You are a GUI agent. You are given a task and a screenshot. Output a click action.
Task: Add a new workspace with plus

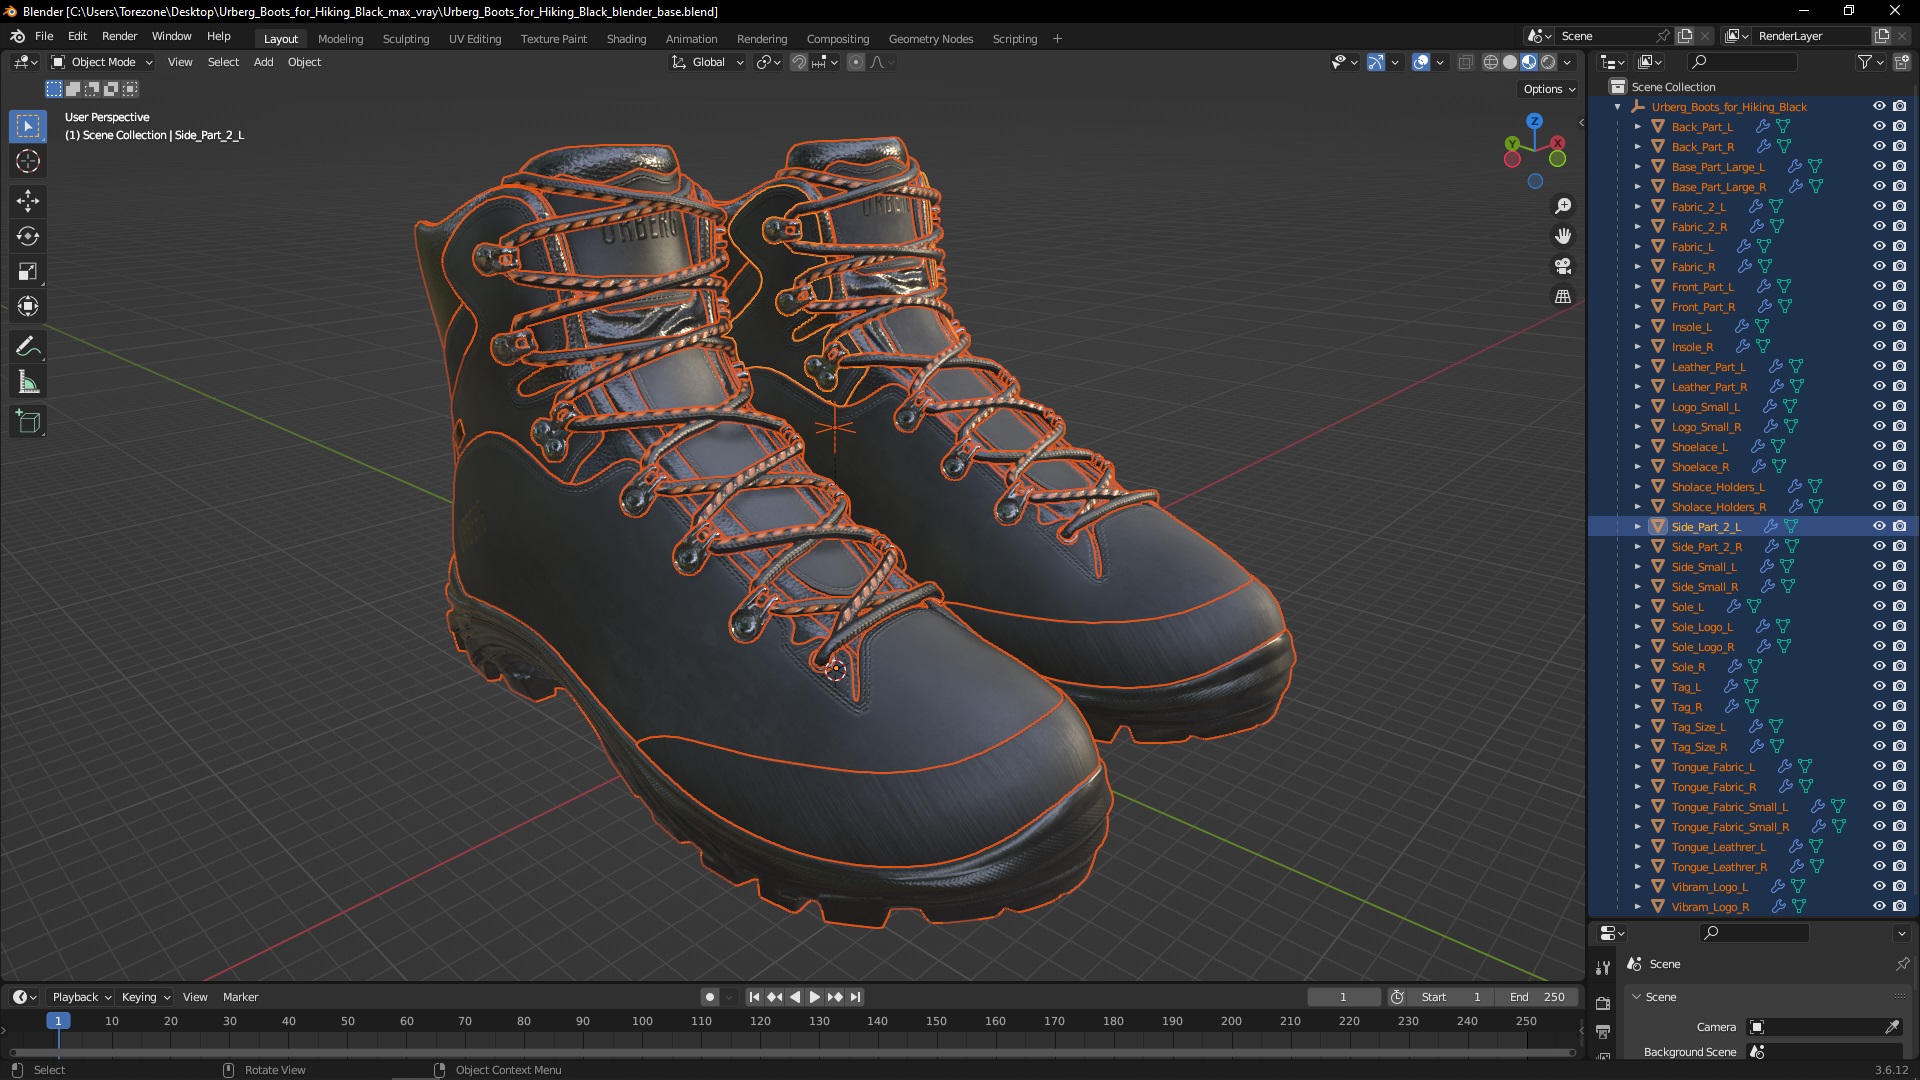pyautogui.click(x=1057, y=39)
